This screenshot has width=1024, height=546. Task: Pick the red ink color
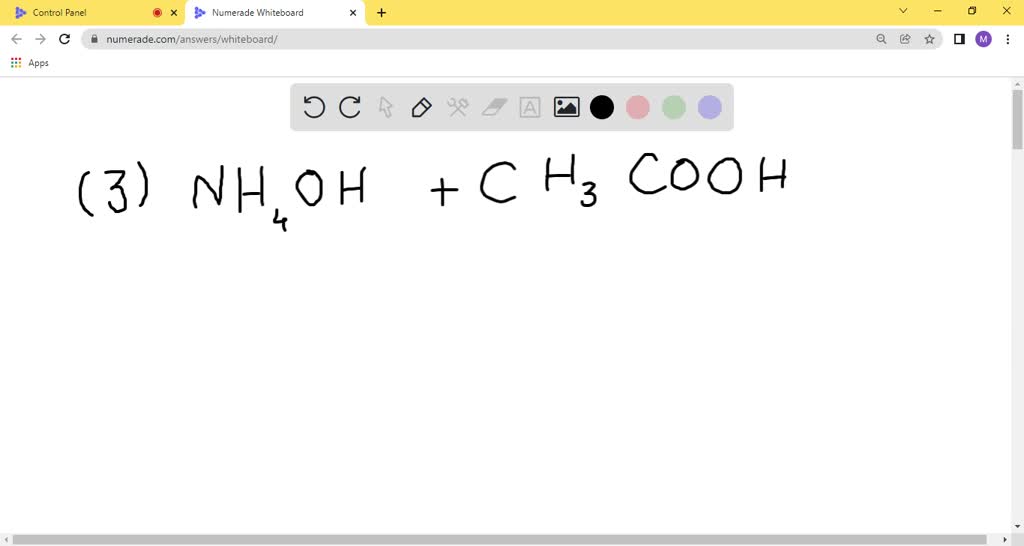click(638, 107)
